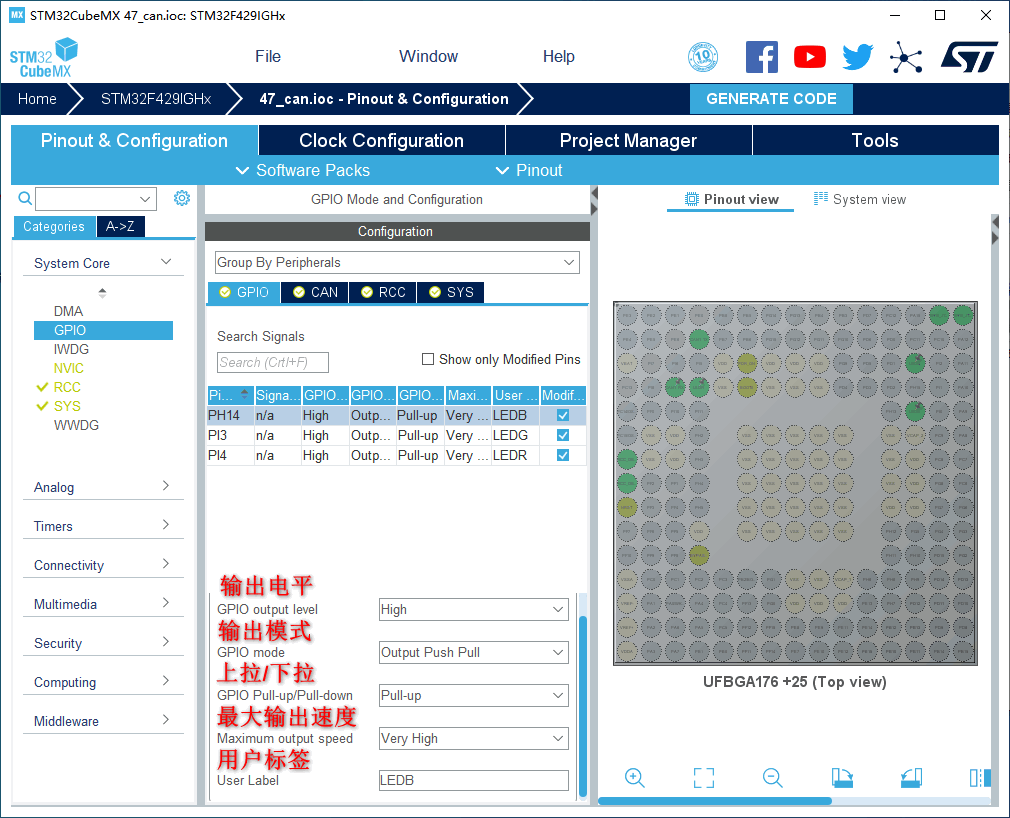1010x818 pixels.
Task: Enable Show only Modified Pins checkbox
Action: click(428, 359)
